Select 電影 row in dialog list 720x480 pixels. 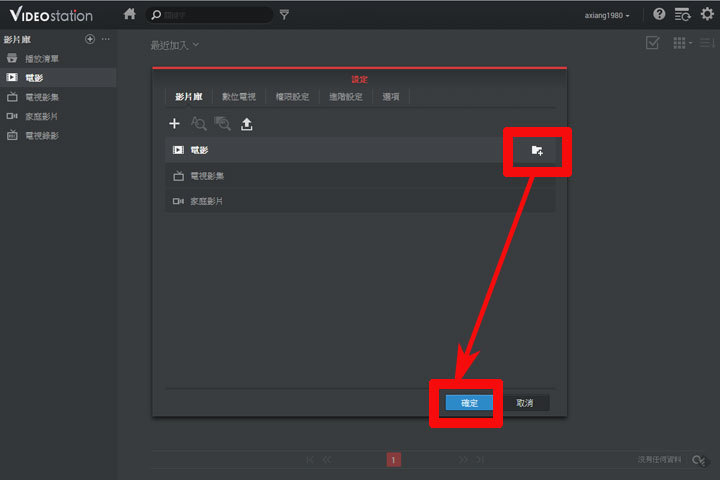point(360,150)
